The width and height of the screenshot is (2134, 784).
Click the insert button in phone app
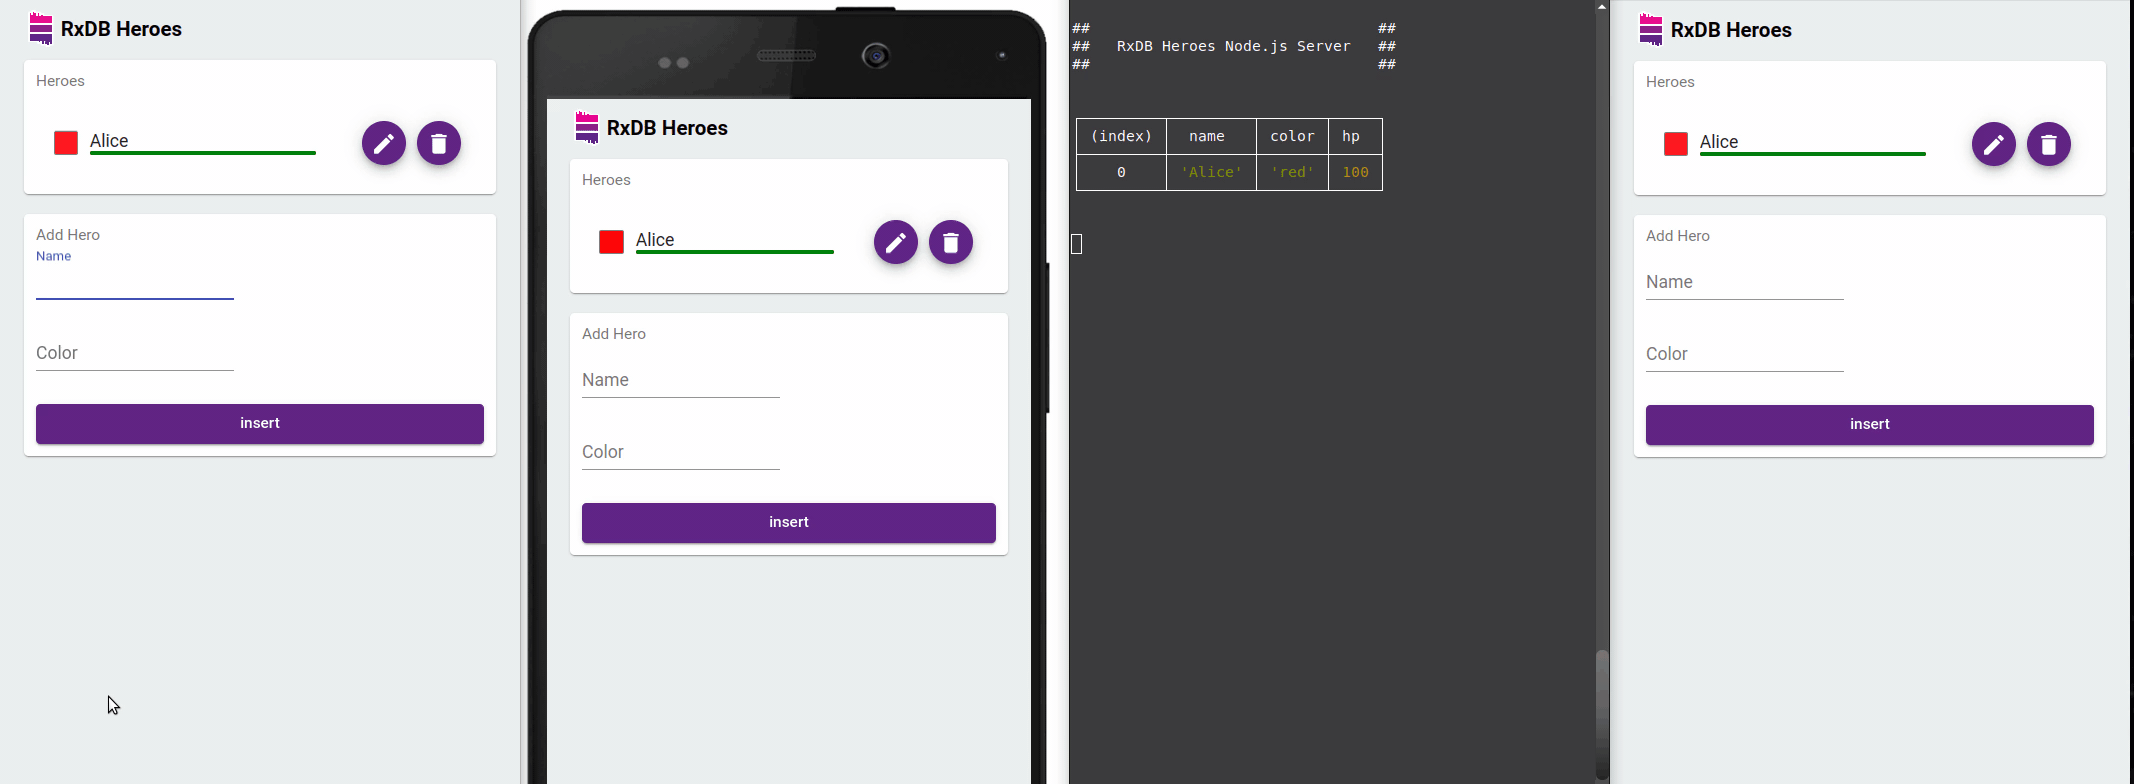pos(789,523)
